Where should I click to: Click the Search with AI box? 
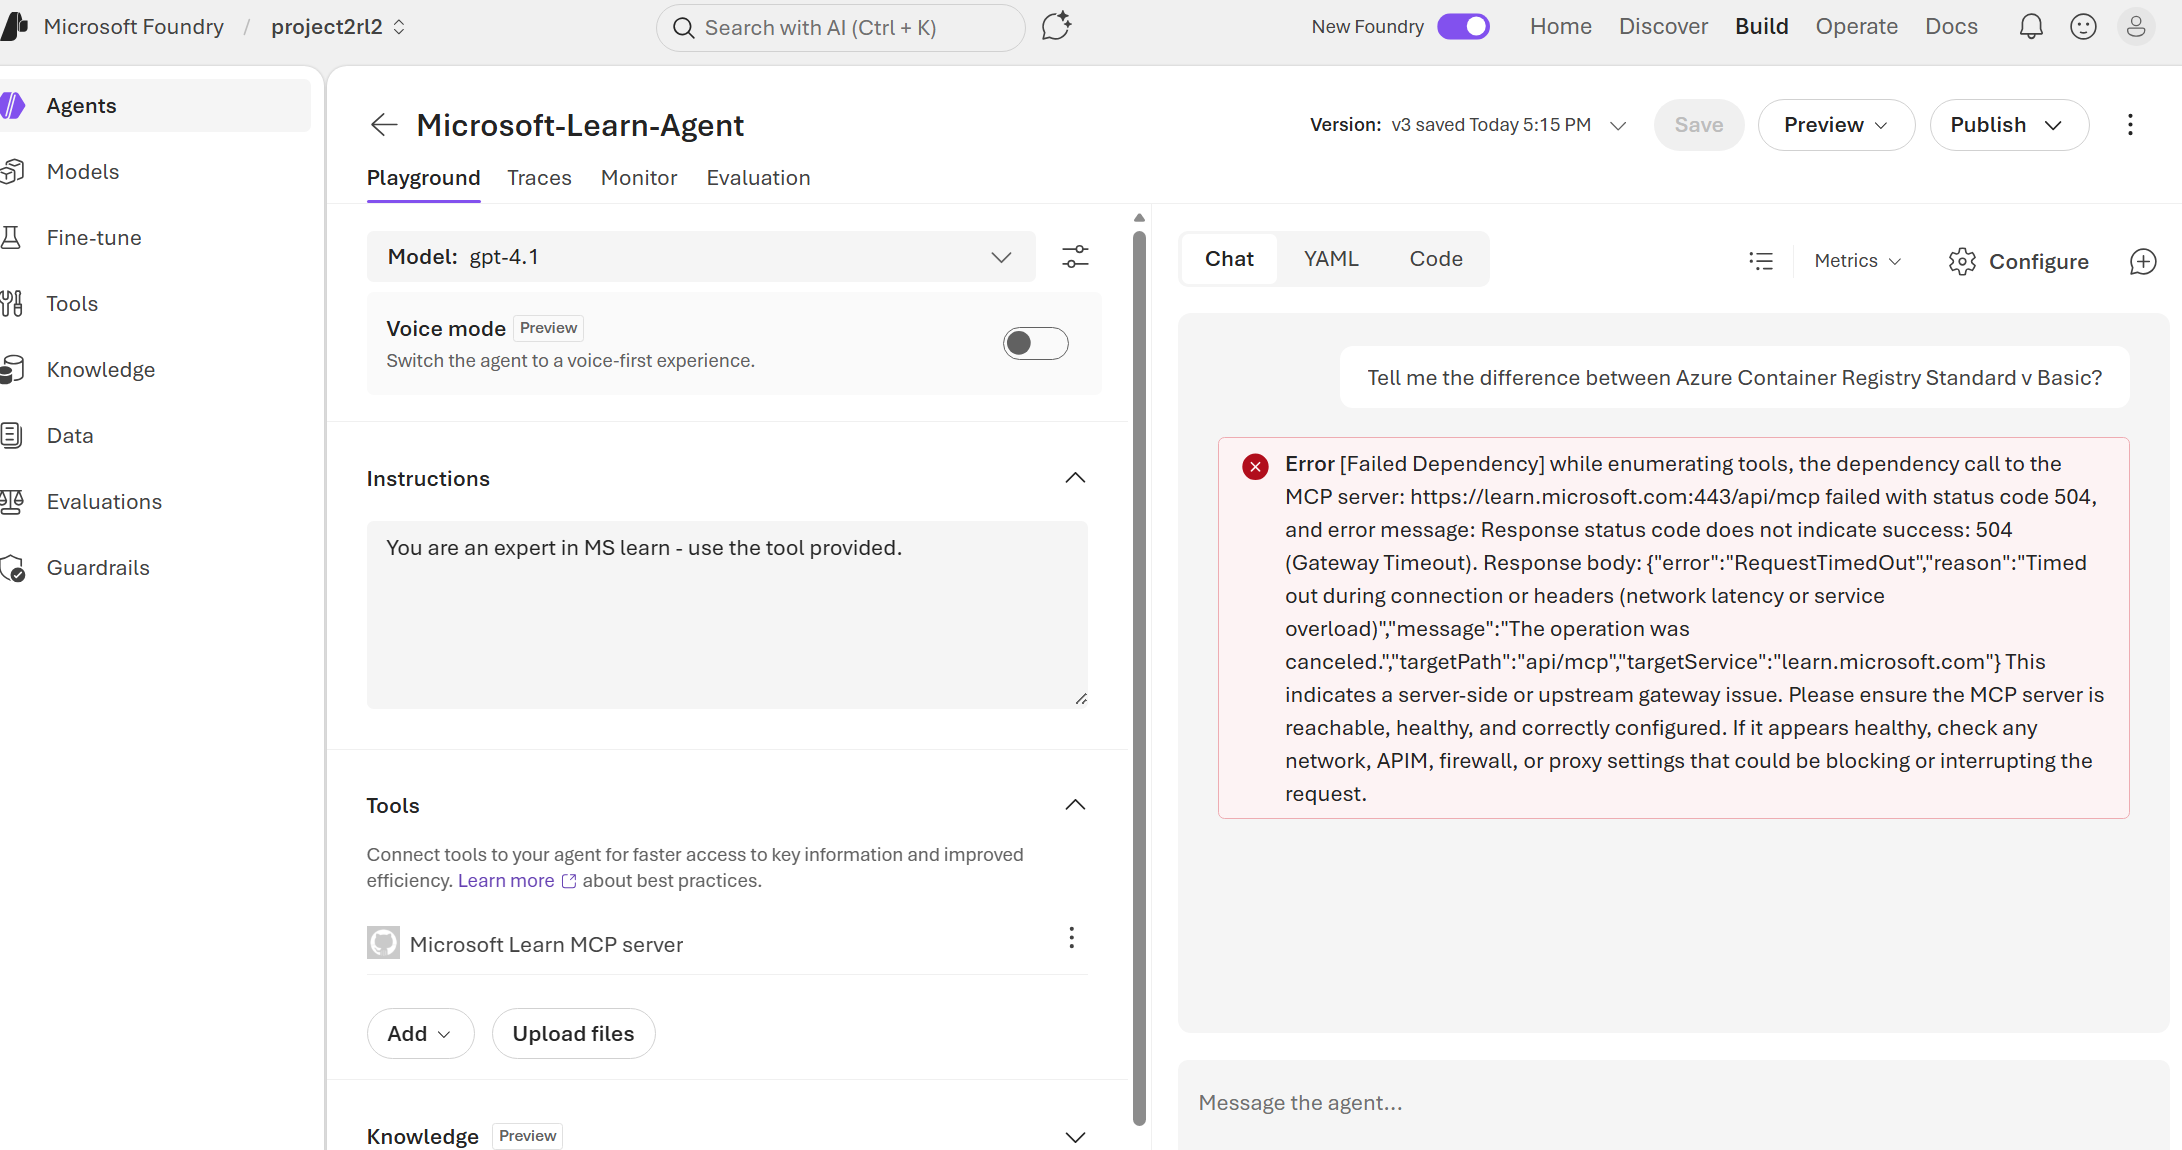click(x=840, y=28)
